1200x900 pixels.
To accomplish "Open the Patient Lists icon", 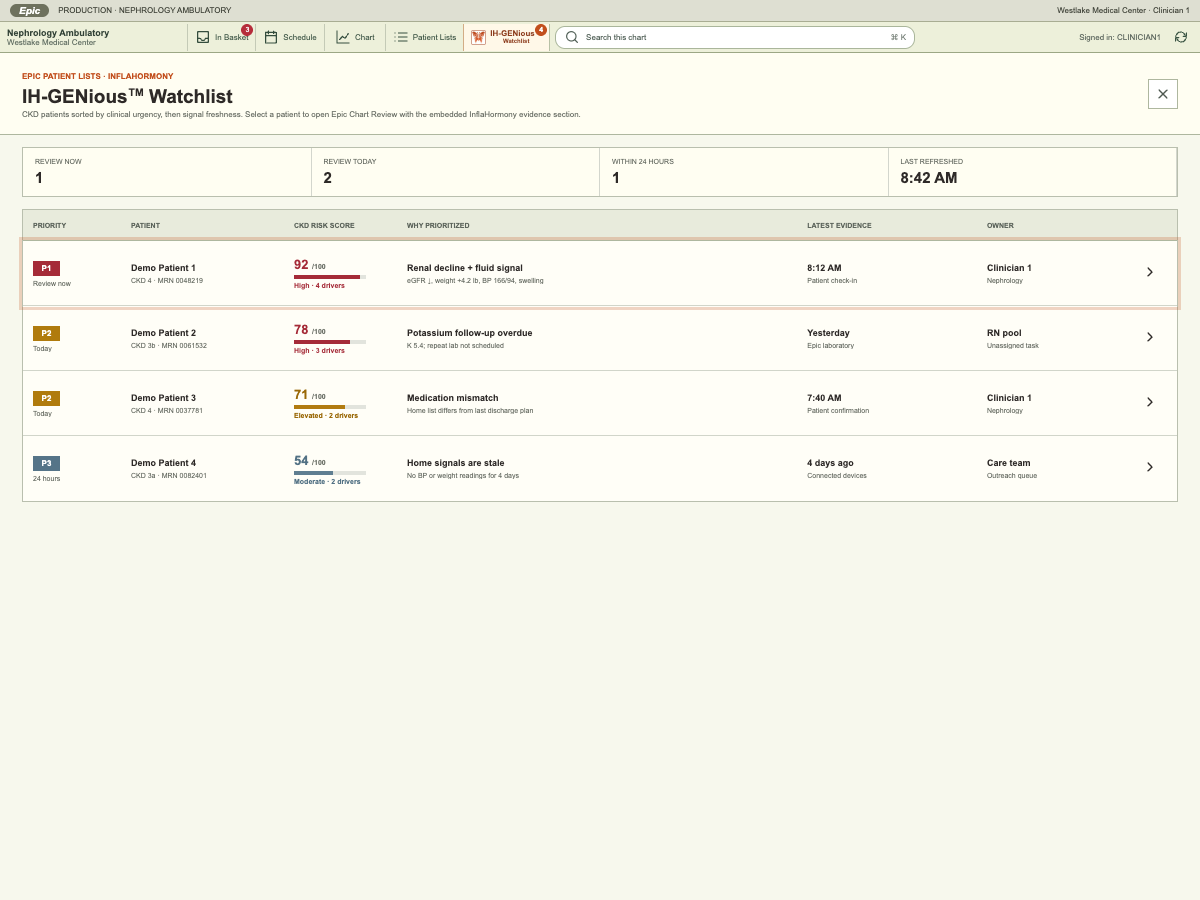I will 401,37.
